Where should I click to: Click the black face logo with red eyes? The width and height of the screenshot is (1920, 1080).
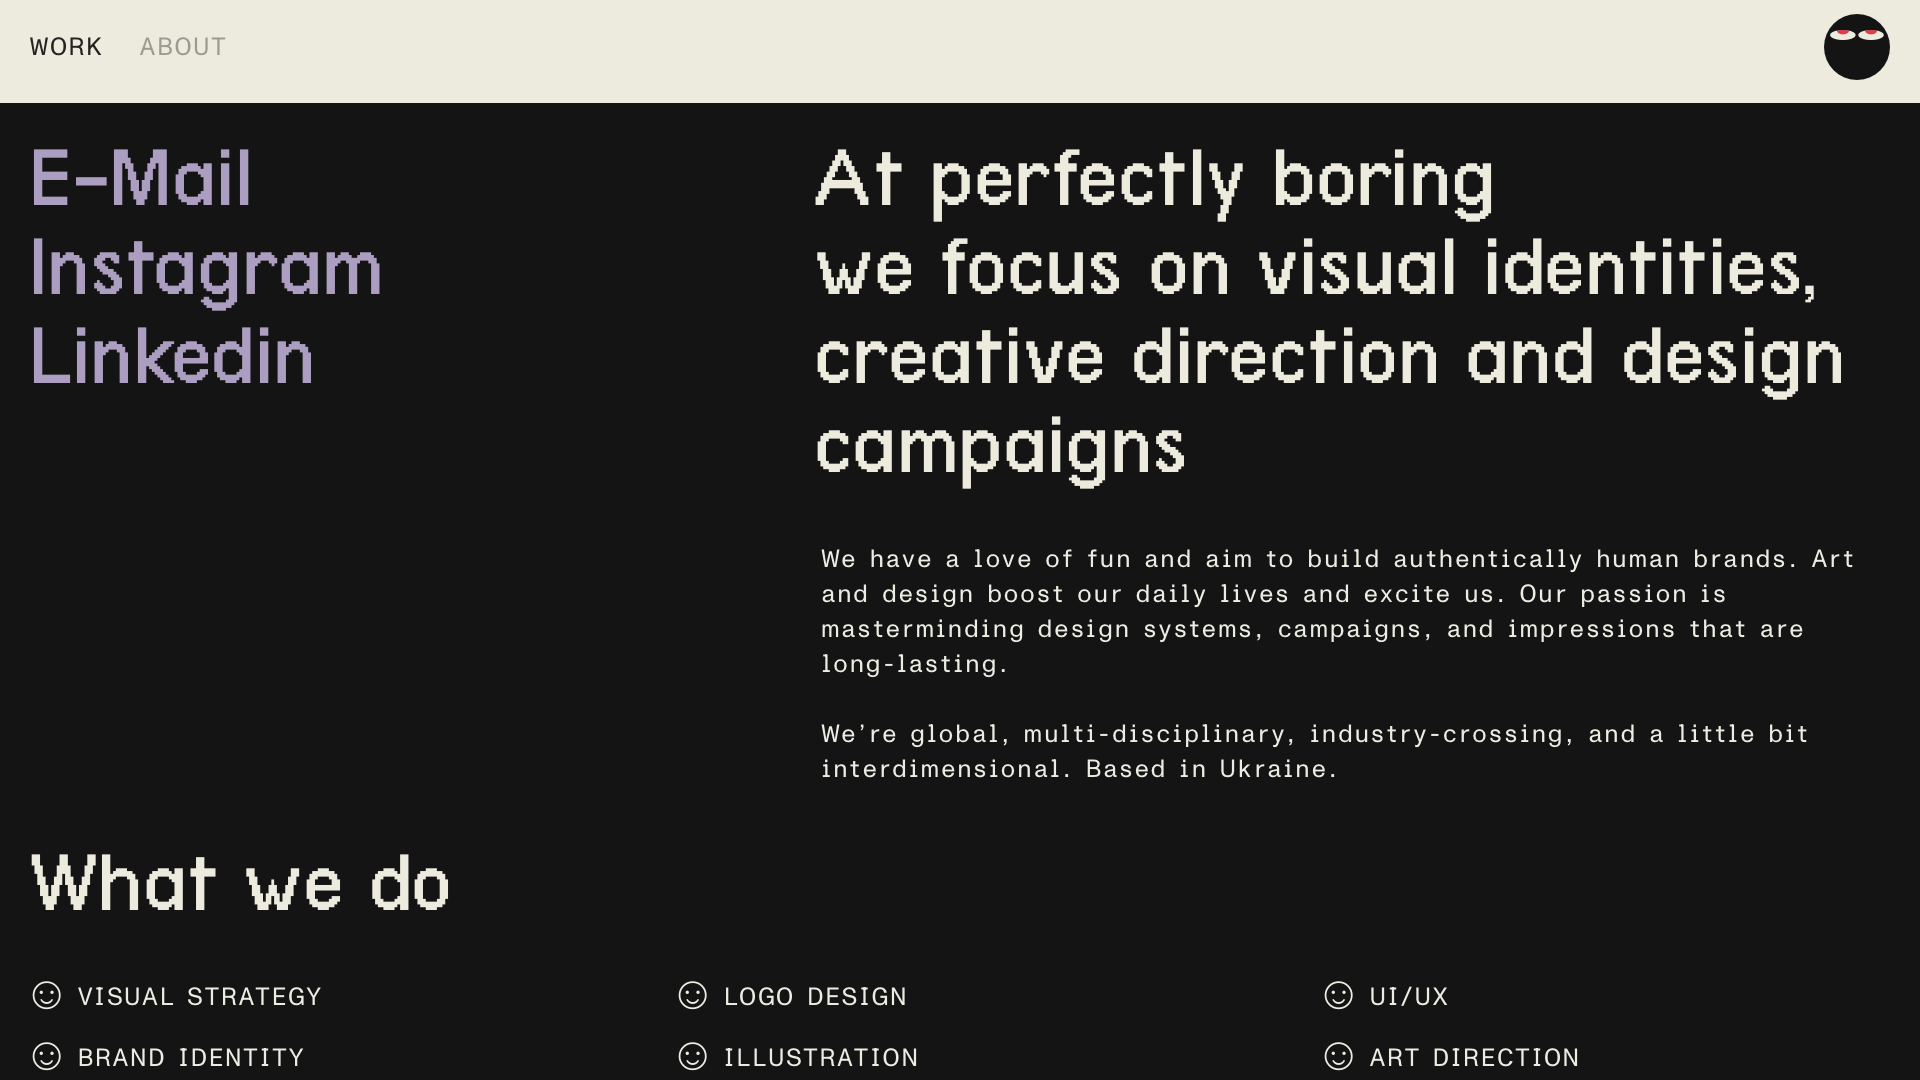(1856, 47)
